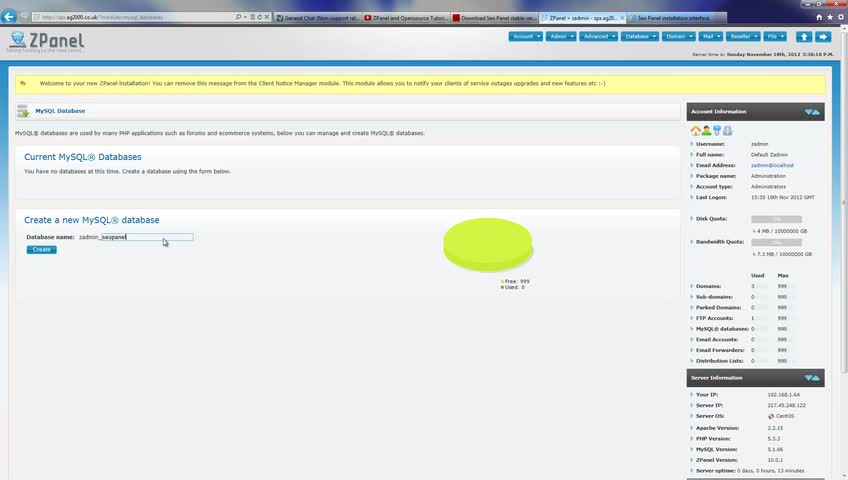848x480 pixels.
Task: Click the 'Used: 0' chart legend
Action: click(513, 287)
